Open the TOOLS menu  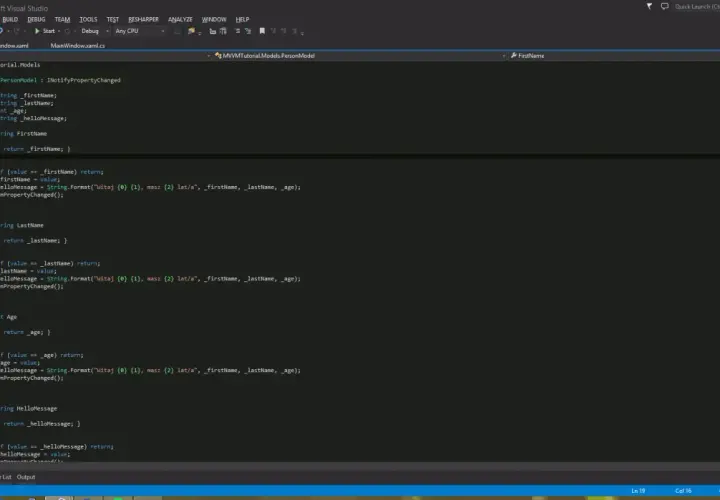click(88, 19)
